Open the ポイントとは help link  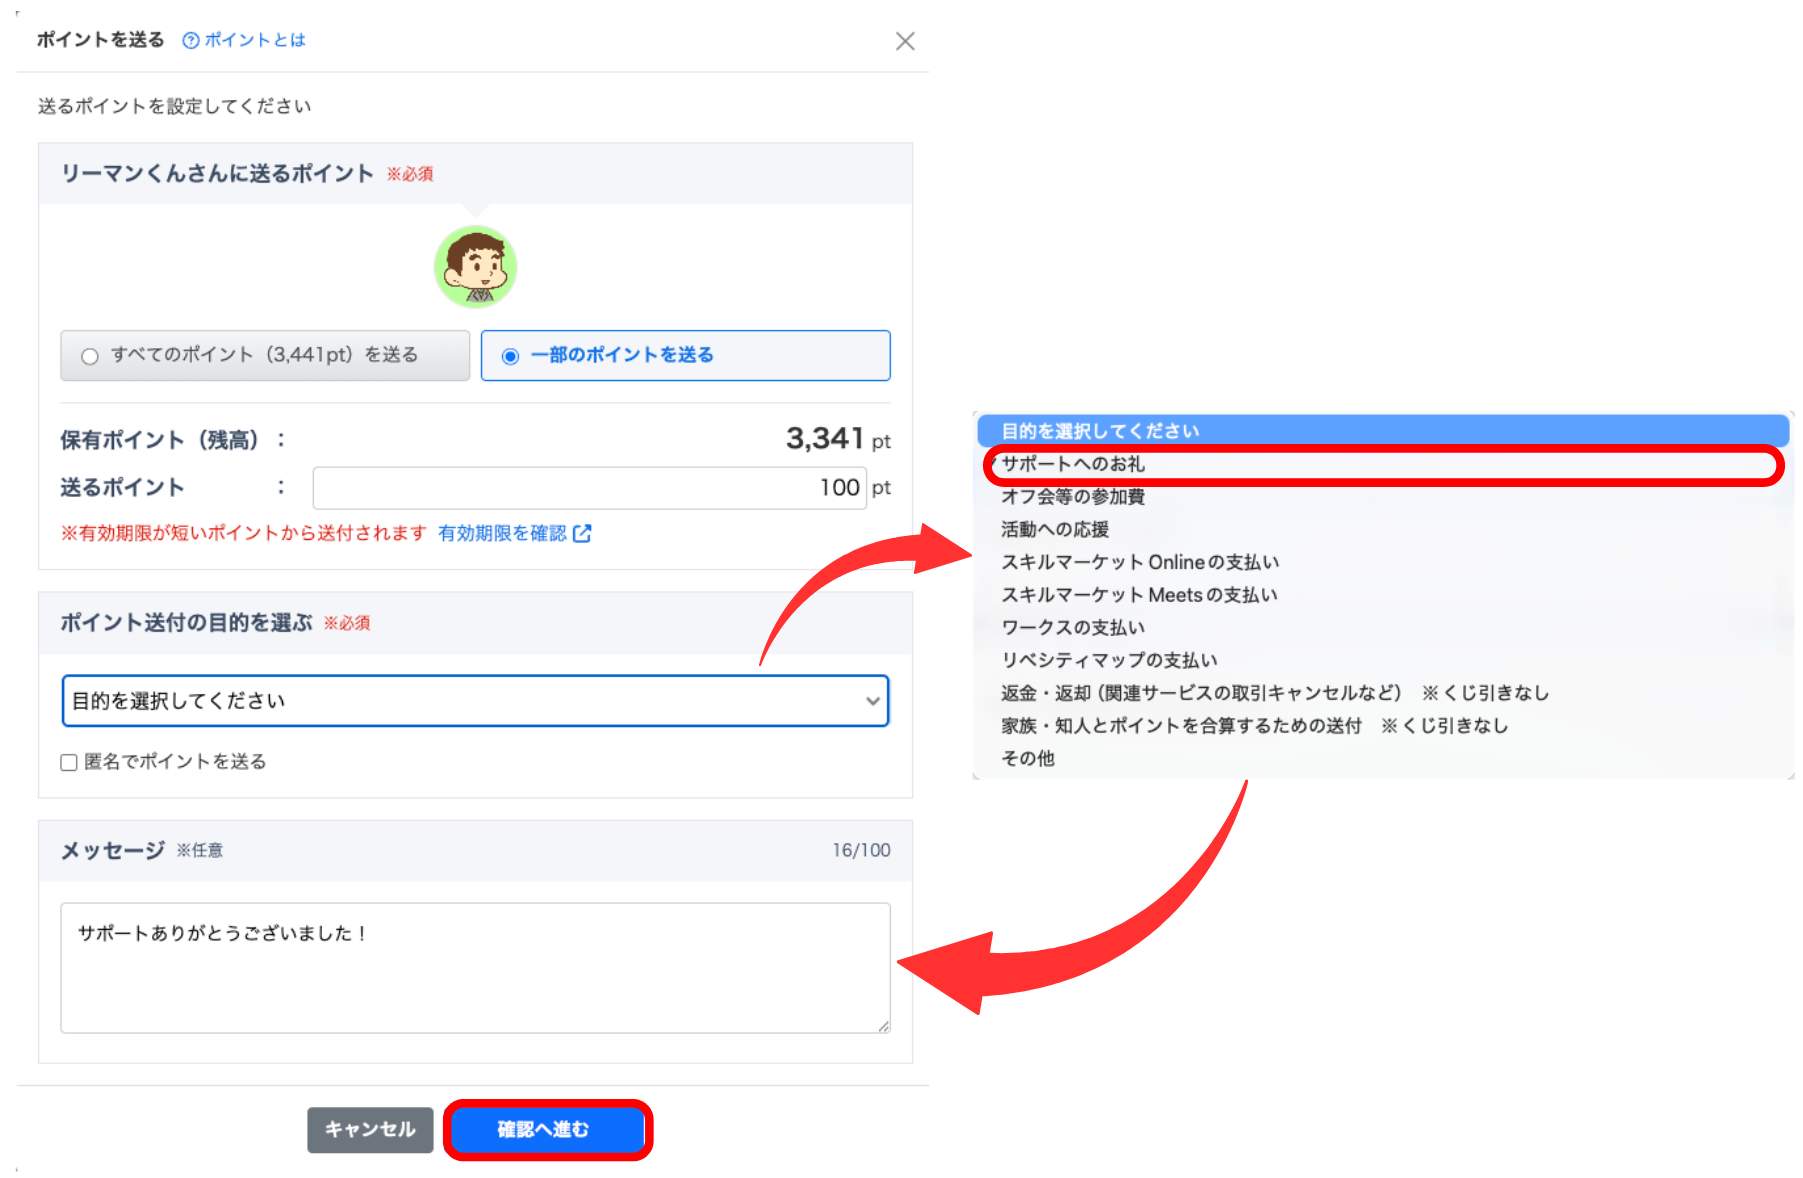tap(253, 40)
